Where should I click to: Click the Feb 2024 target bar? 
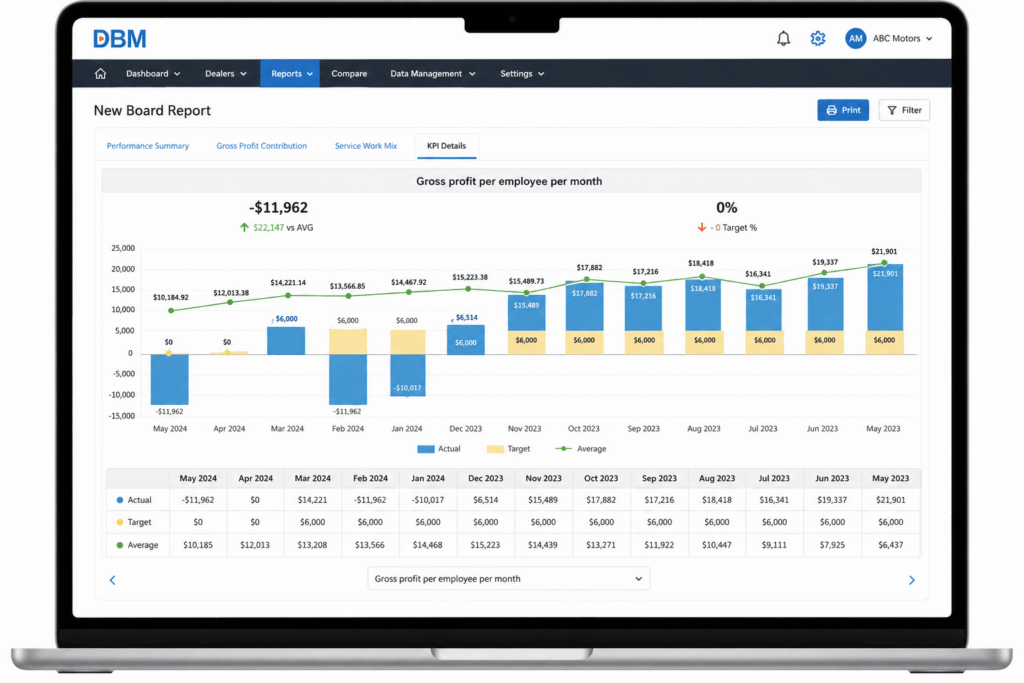pos(347,342)
